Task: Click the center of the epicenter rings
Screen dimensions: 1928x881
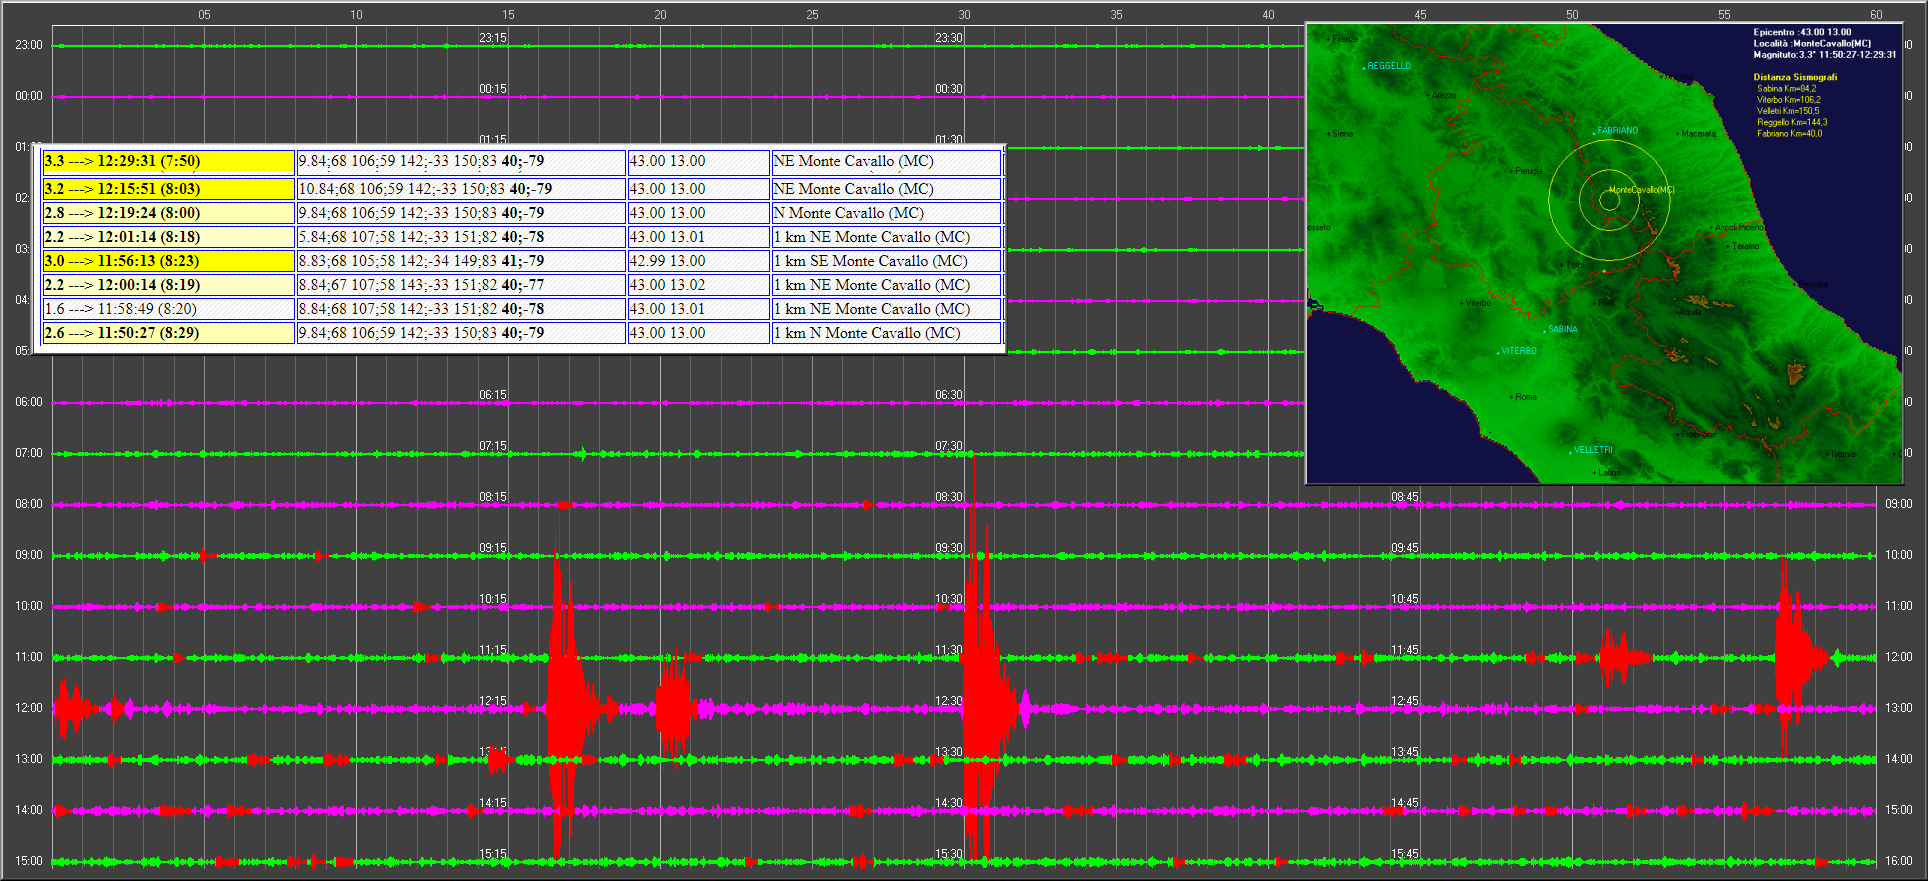Action: click(1609, 200)
